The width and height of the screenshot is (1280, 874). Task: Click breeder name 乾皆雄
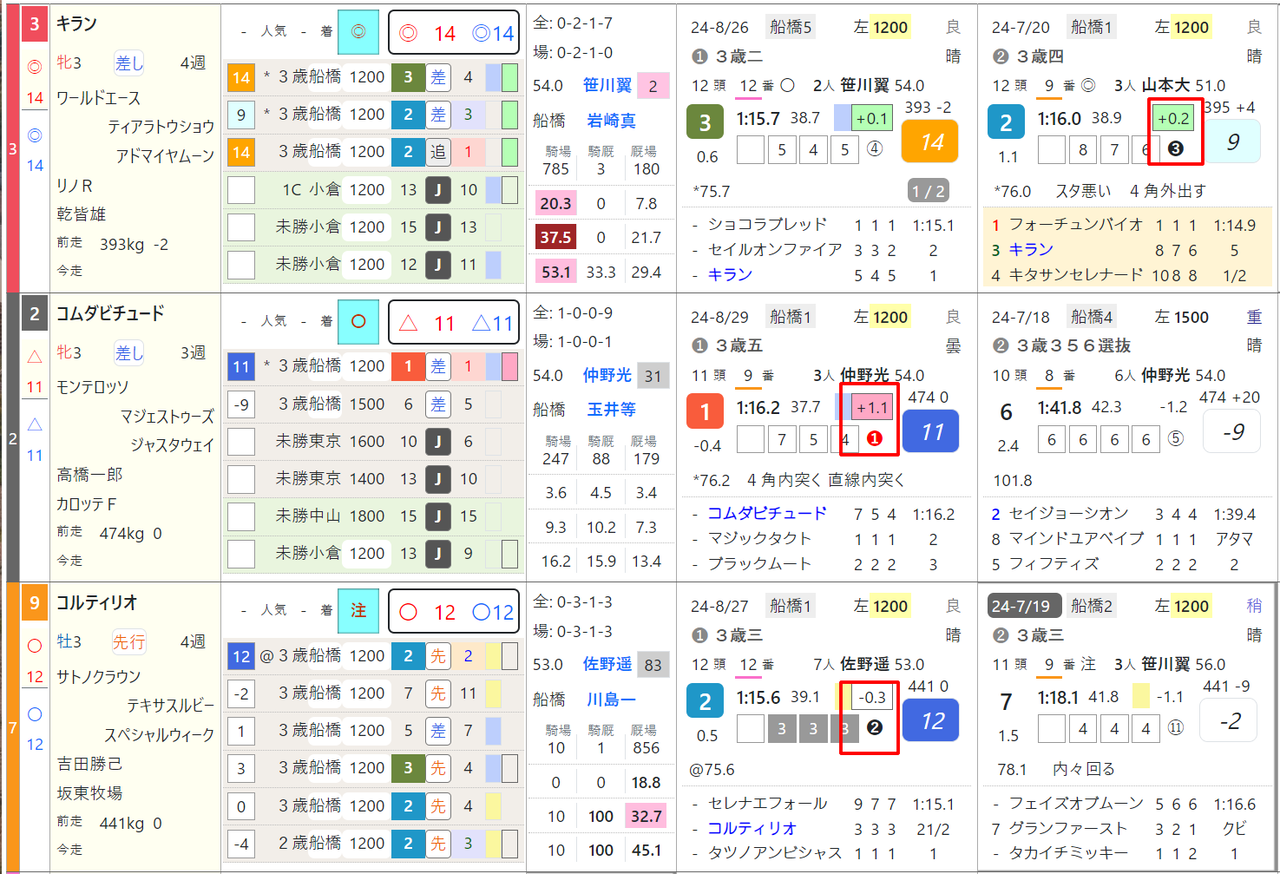point(81,214)
